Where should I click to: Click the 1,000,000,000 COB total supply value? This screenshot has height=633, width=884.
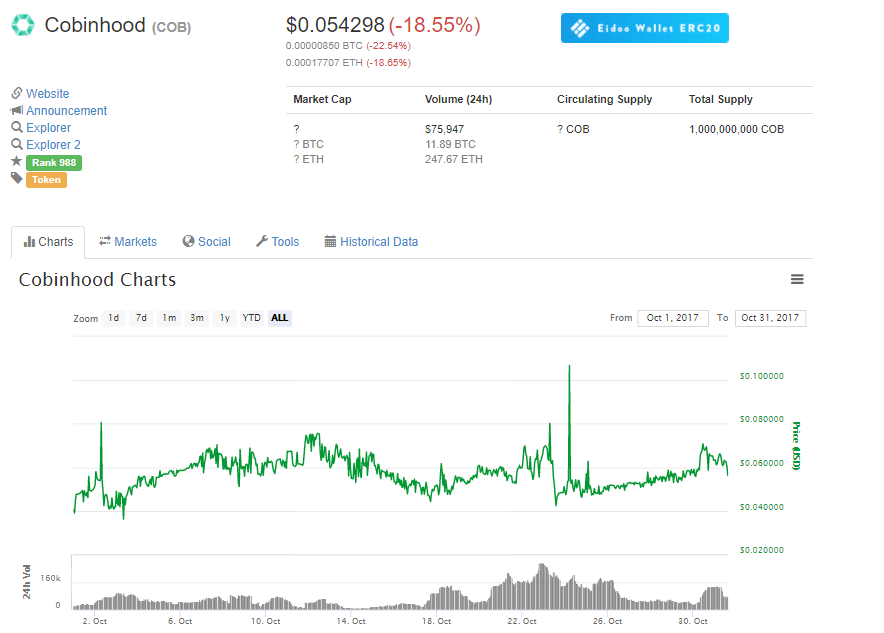[x=736, y=129]
